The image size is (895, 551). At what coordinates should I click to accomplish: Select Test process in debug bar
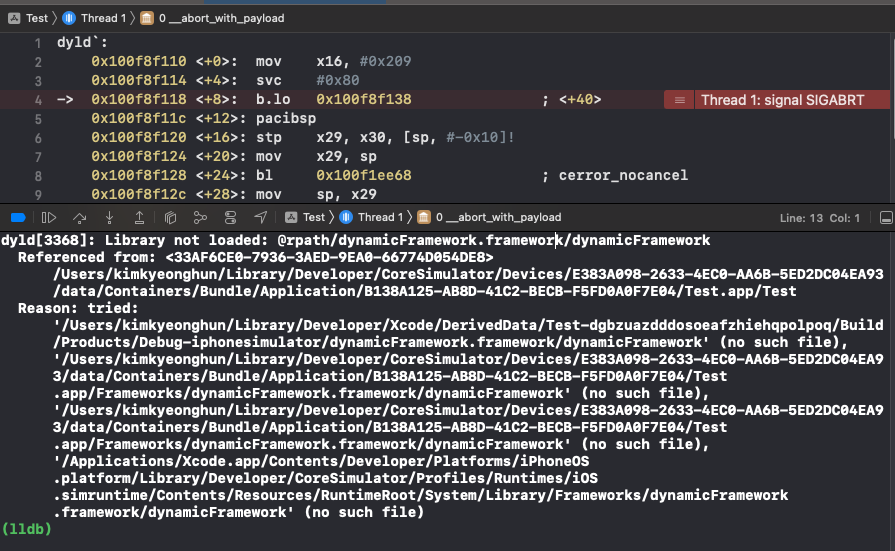point(305,218)
